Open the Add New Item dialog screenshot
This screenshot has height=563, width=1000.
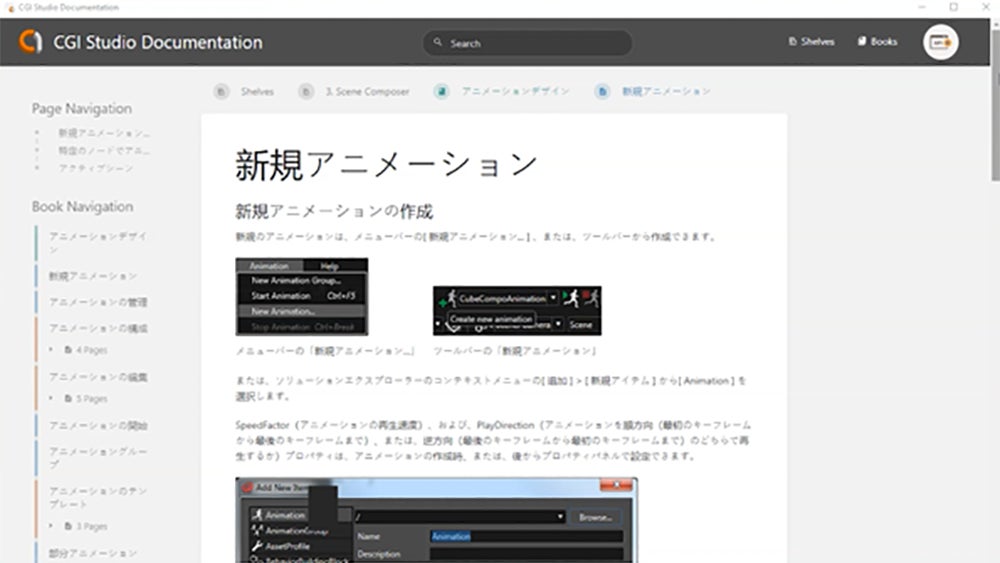tap(436, 520)
